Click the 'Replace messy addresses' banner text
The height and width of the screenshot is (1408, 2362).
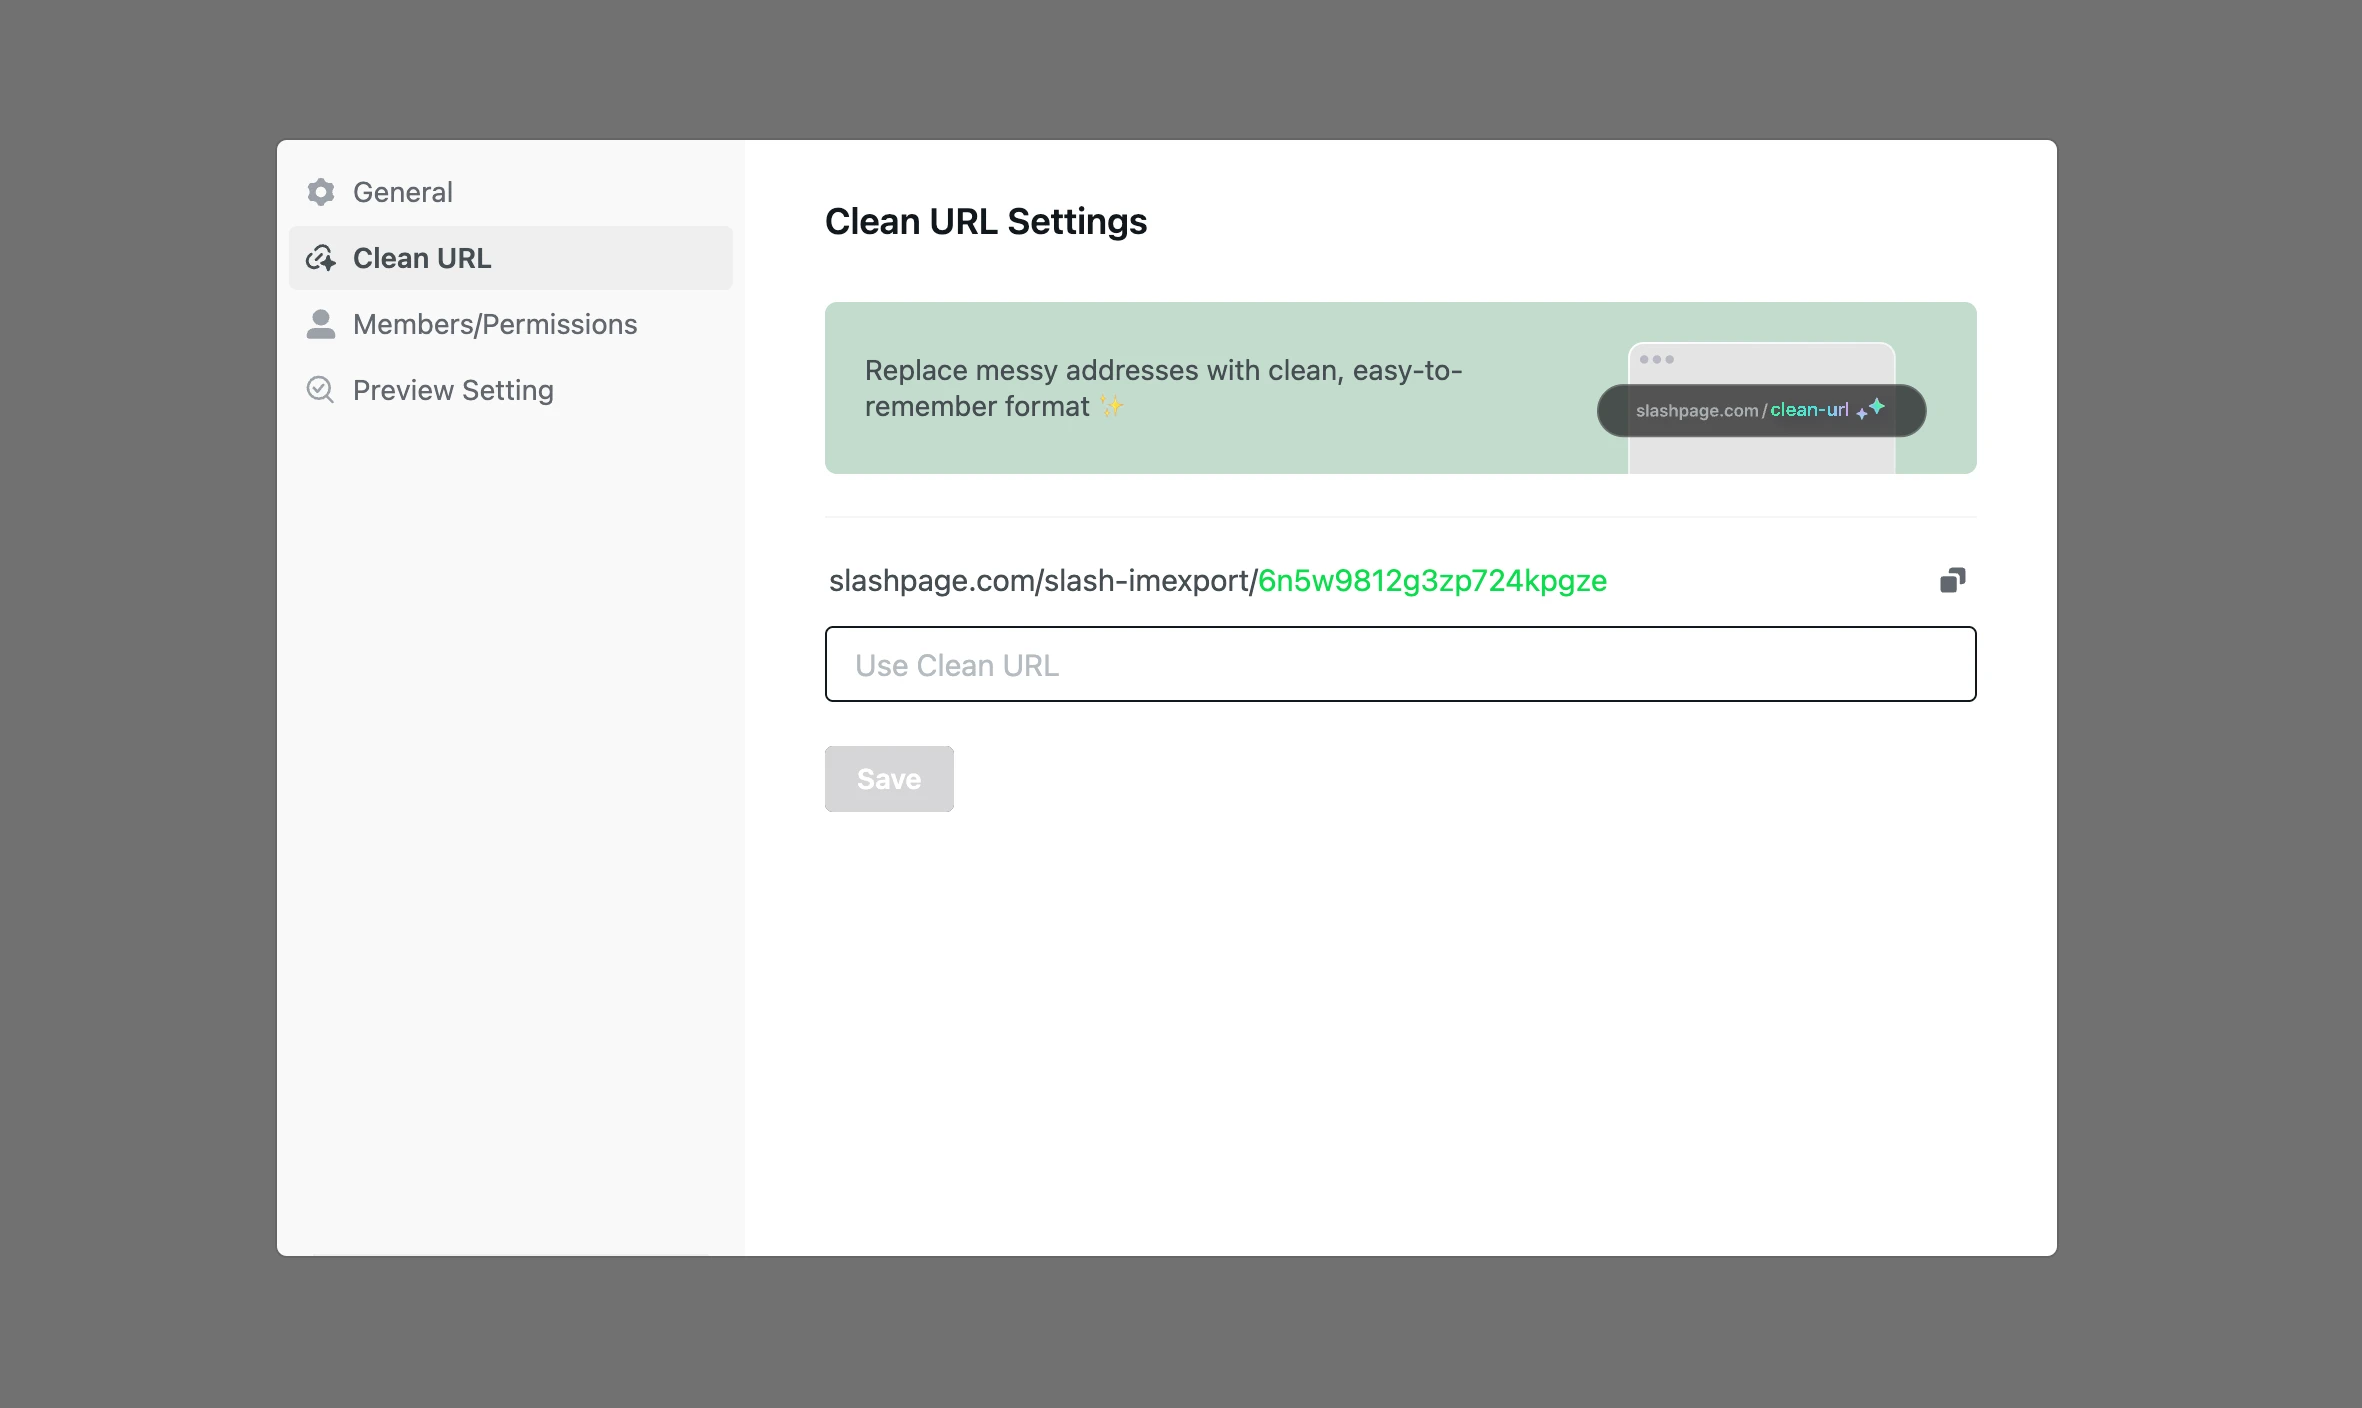(1163, 388)
